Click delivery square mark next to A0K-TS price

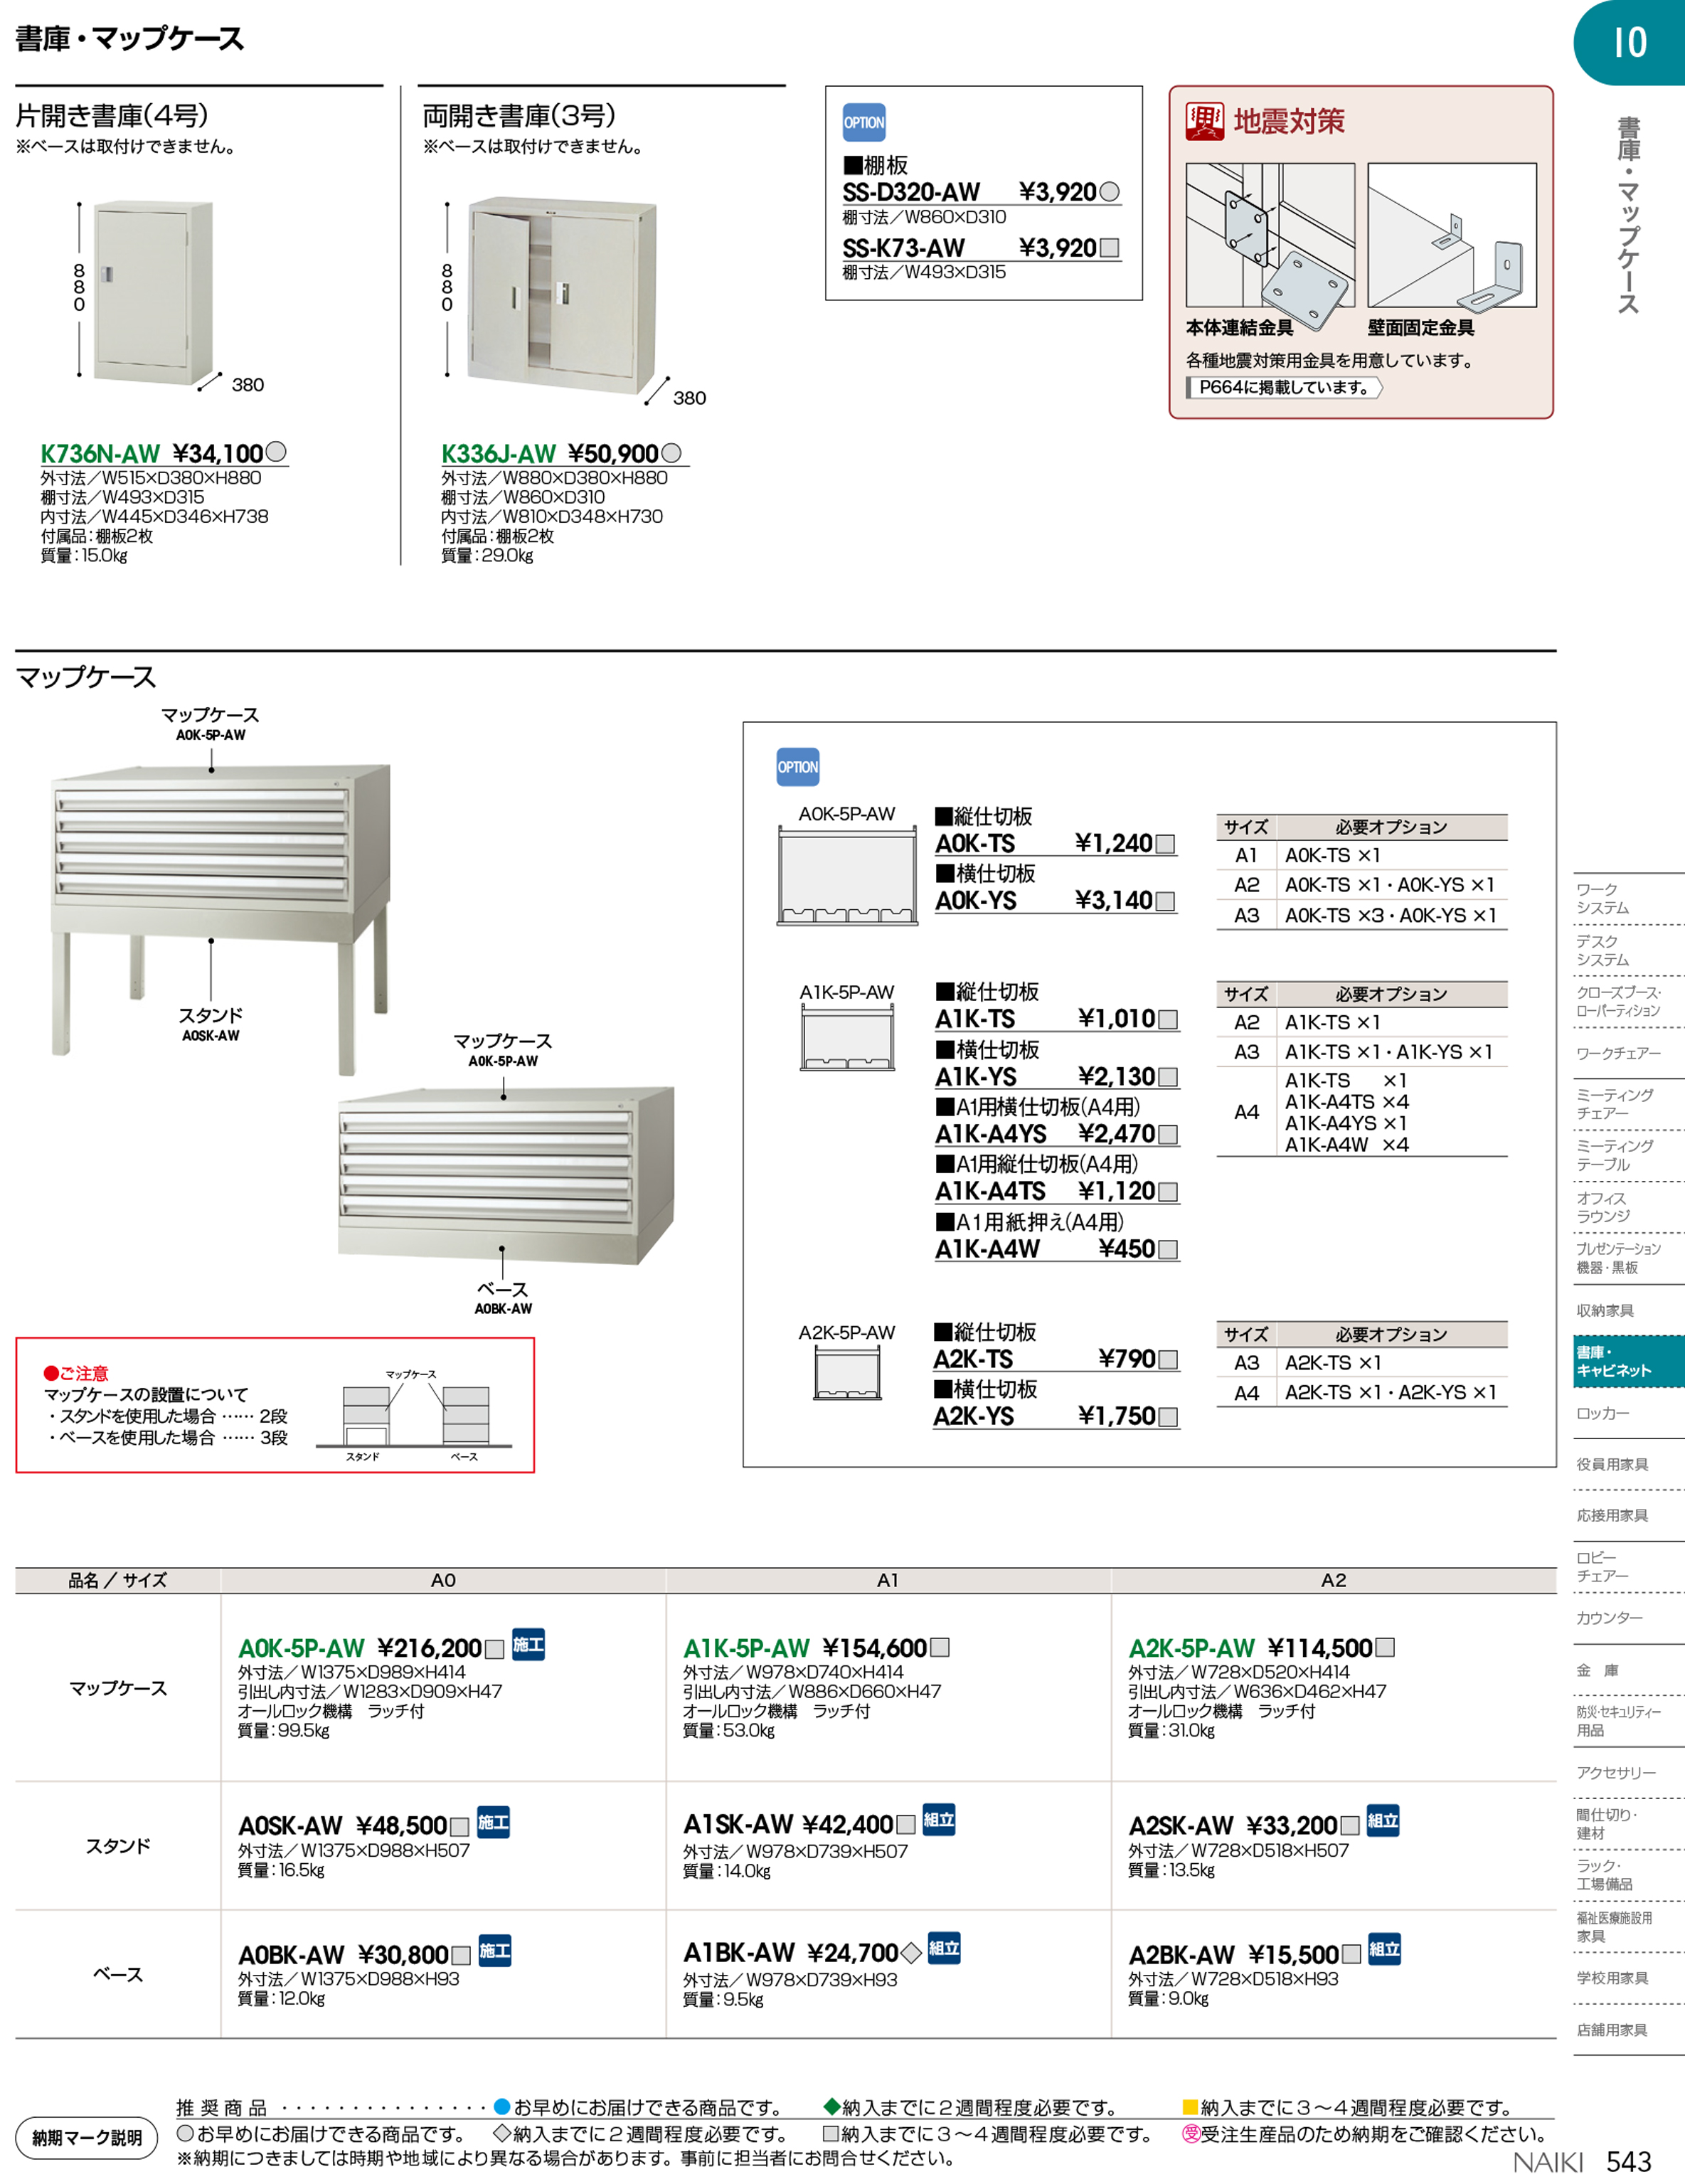point(1165,844)
